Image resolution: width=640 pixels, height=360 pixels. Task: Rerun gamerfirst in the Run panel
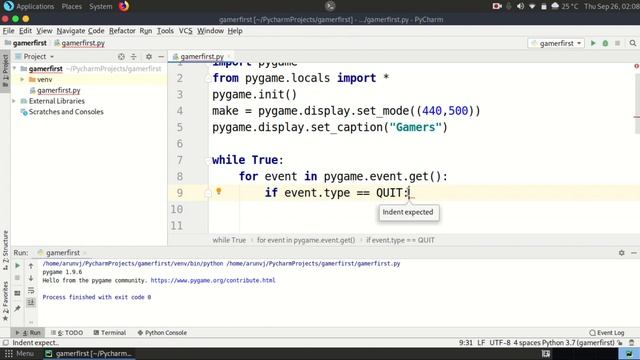tap(18, 266)
